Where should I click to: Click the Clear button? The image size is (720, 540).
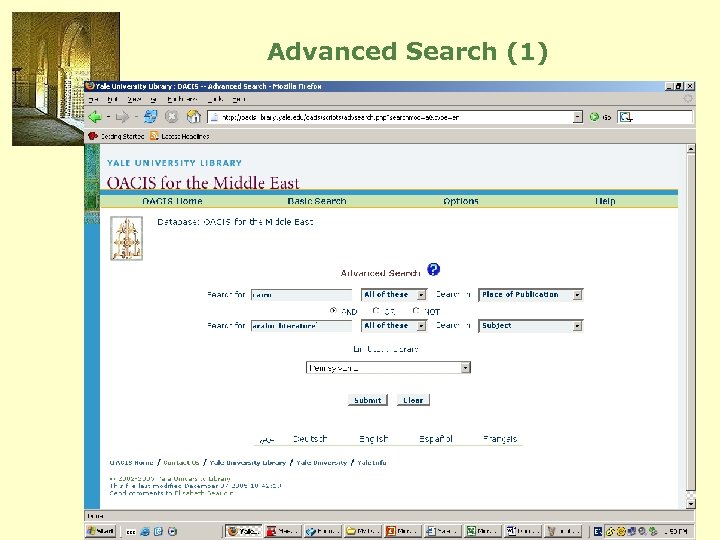413,400
